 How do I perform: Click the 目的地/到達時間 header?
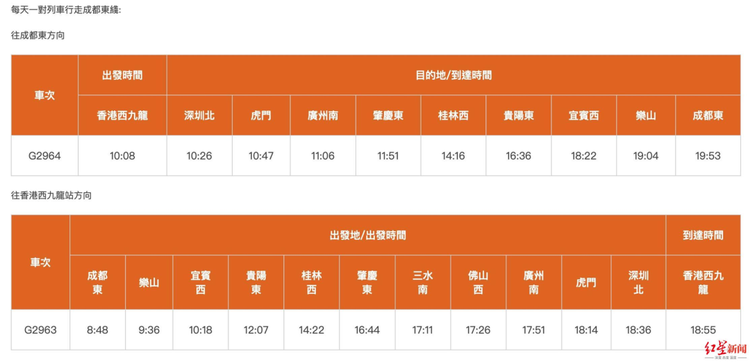point(453,75)
